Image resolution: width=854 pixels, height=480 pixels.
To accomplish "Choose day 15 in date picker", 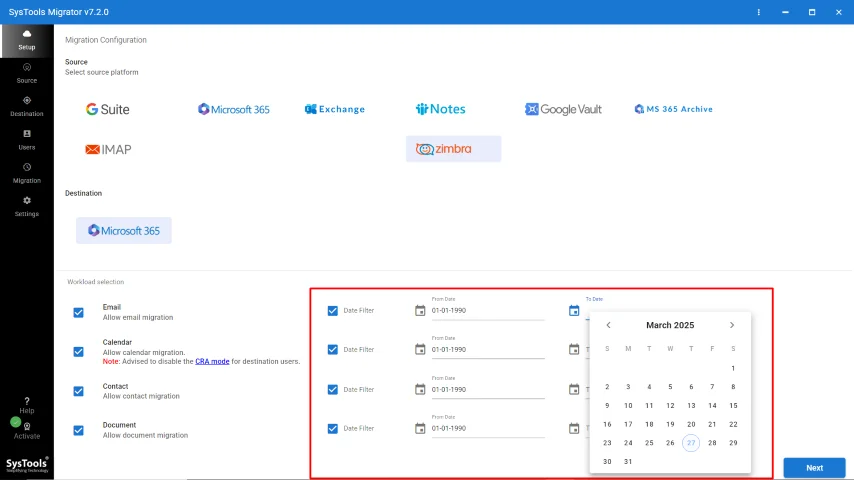I will 733,406.
